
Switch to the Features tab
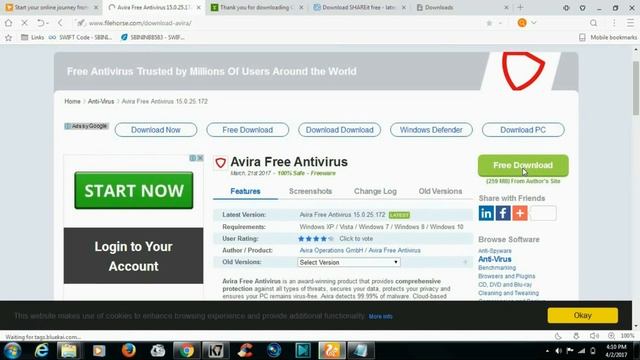click(245, 191)
